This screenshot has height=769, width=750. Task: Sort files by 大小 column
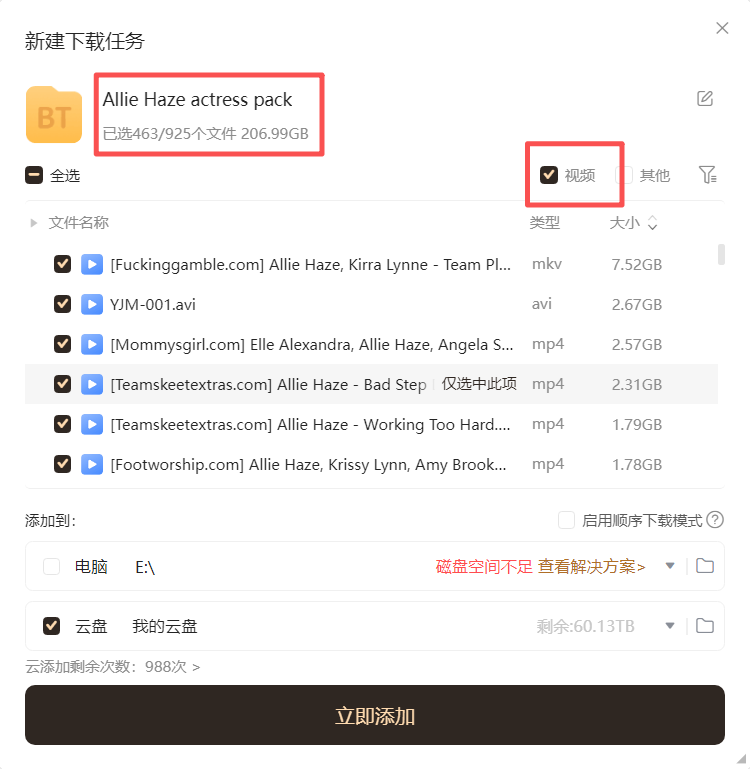pos(633,223)
